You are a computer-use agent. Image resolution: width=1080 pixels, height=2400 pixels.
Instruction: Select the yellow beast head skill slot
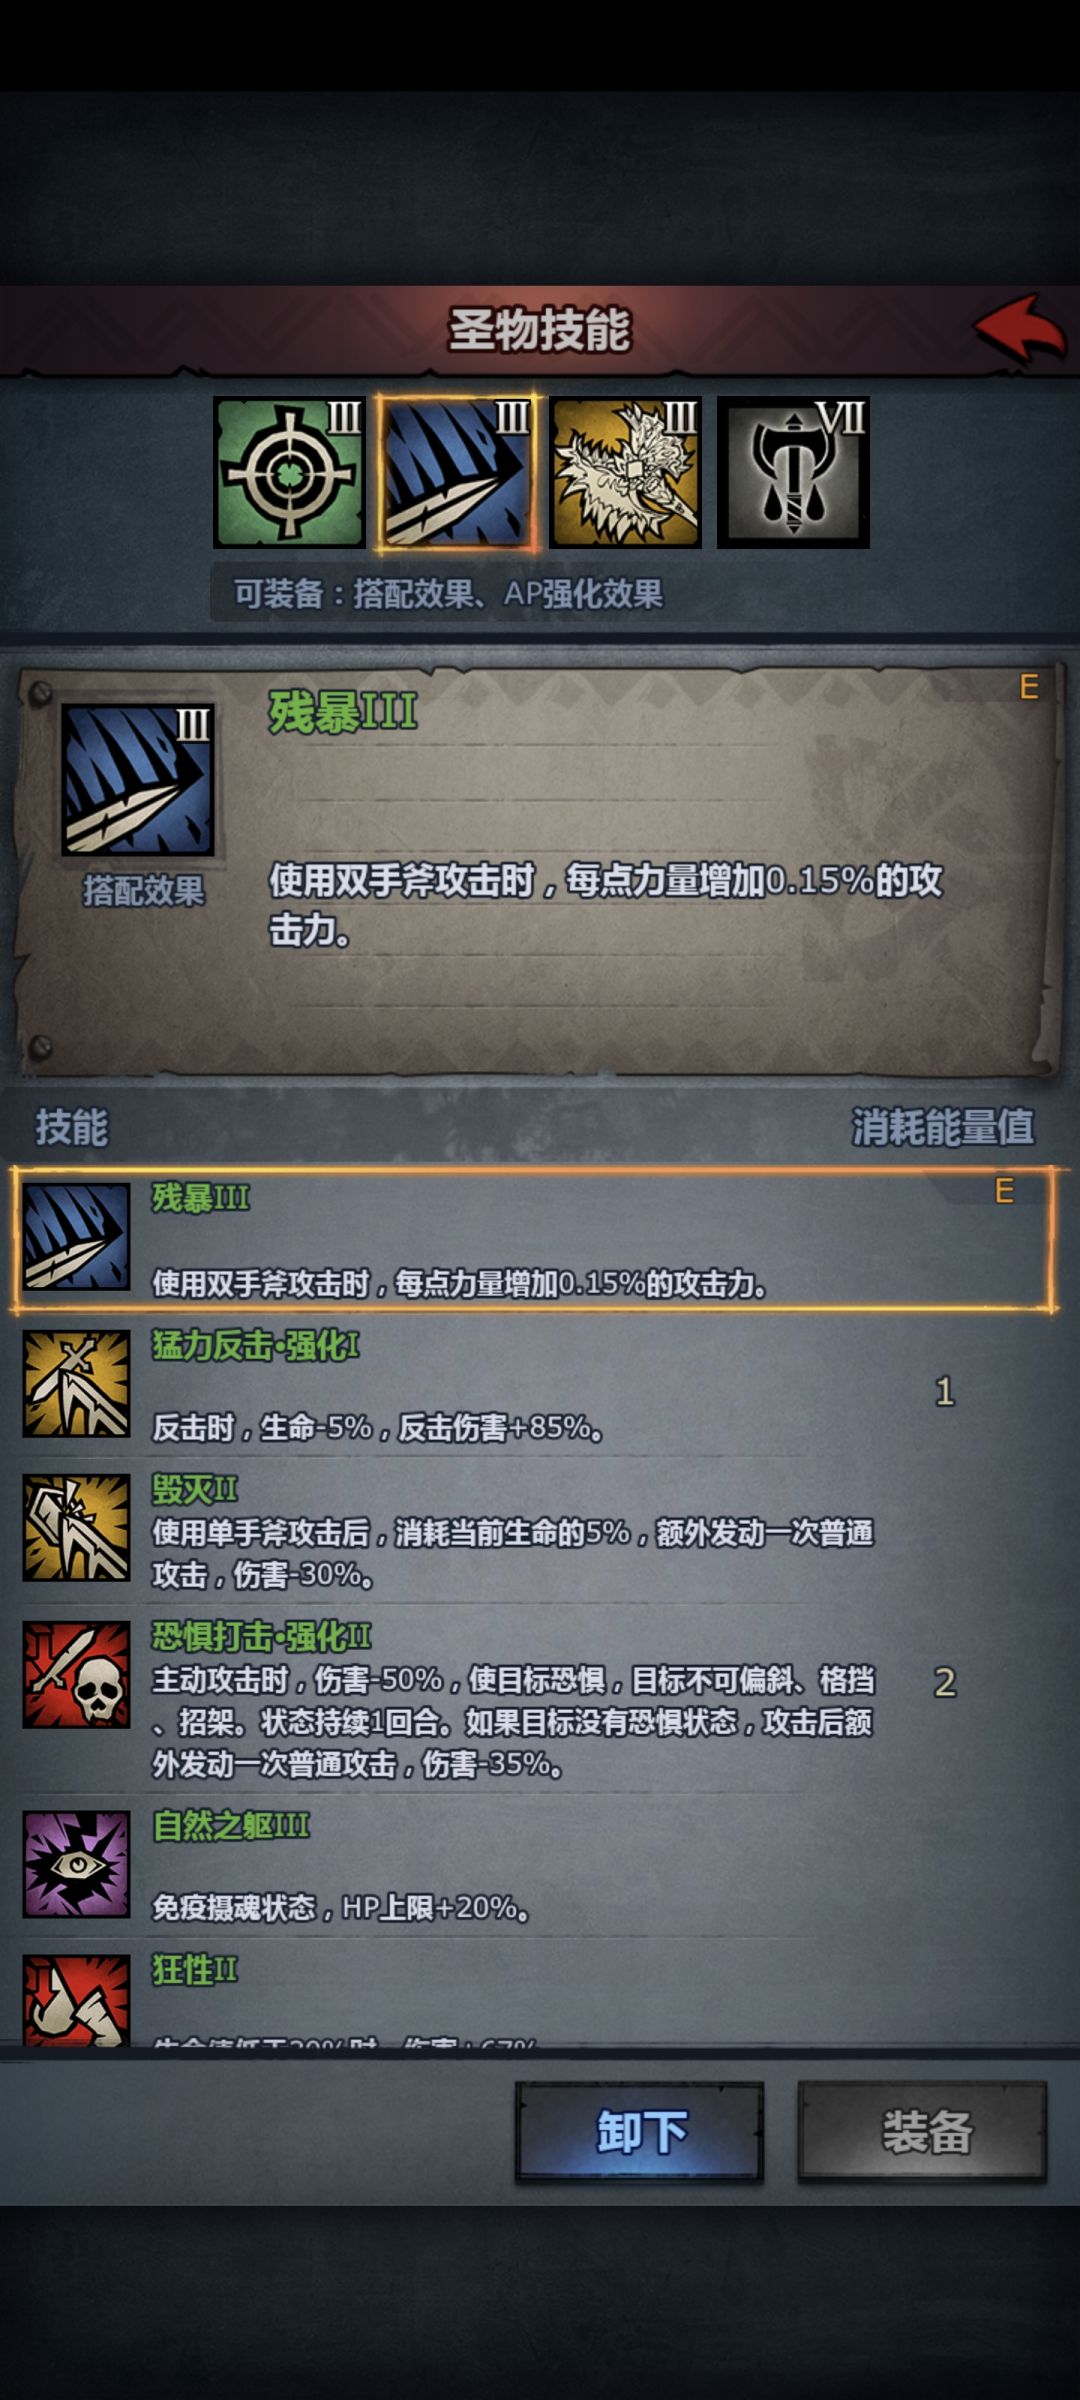point(625,472)
